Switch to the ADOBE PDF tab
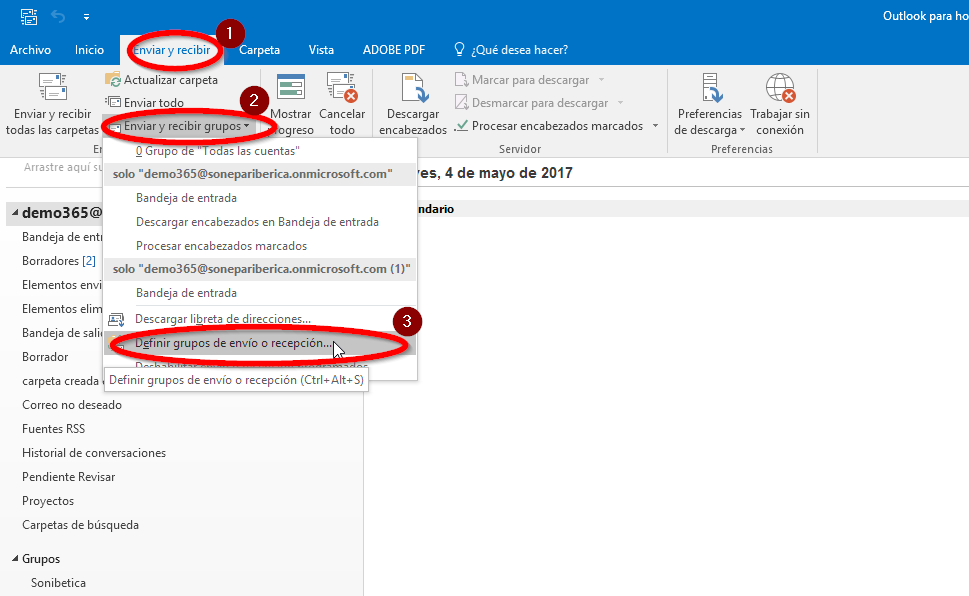Image resolution: width=969 pixels, height=596 pixels. coord(394,50)
